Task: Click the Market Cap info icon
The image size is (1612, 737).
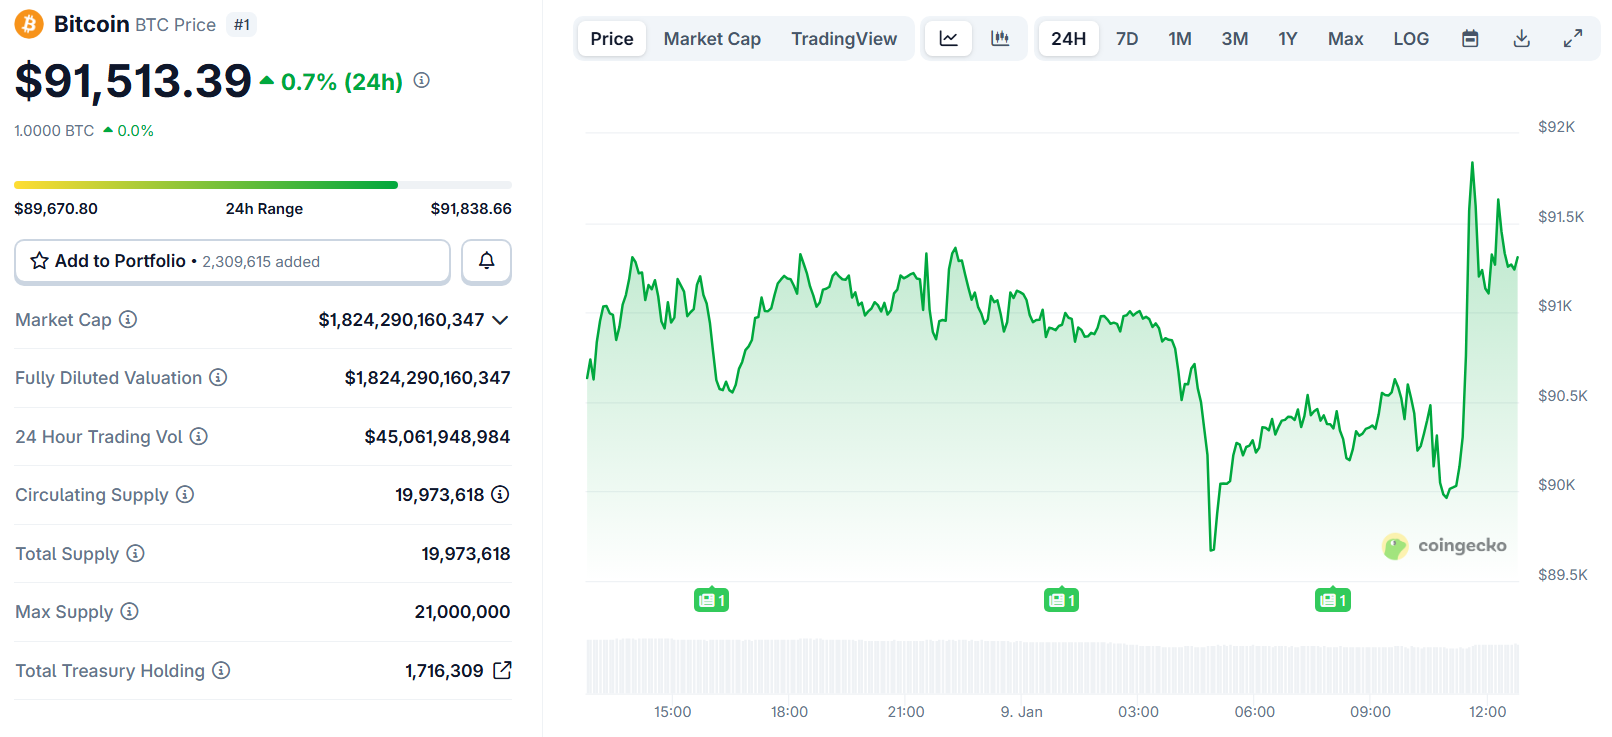Action: coord(128,320)
